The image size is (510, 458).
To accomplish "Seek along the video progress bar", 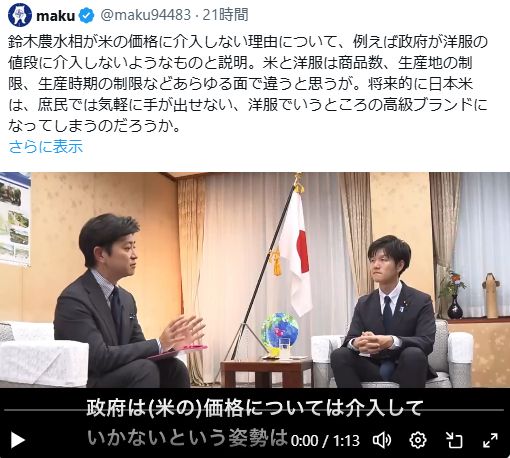I will (x=255, y=410).
